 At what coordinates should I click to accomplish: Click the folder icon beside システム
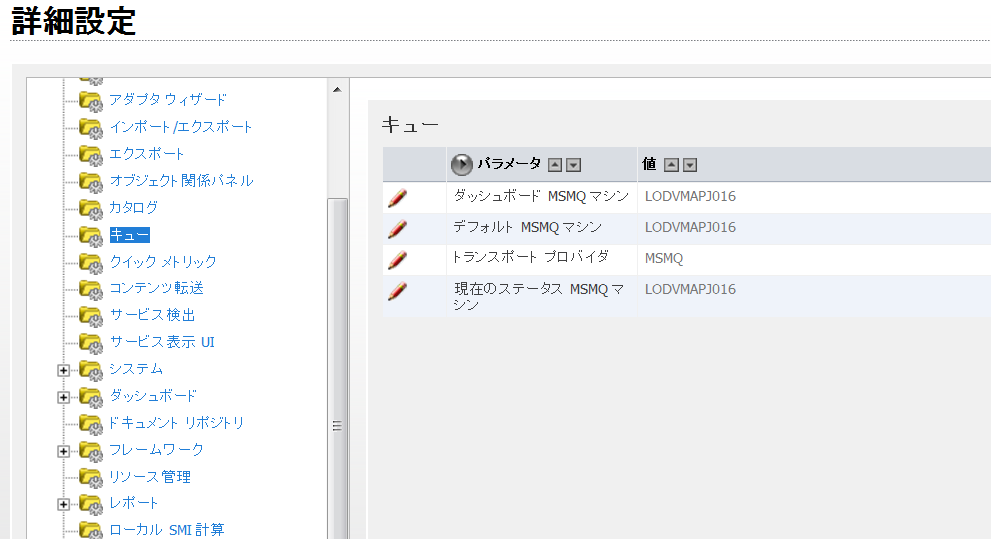click(x=91, y=370)
